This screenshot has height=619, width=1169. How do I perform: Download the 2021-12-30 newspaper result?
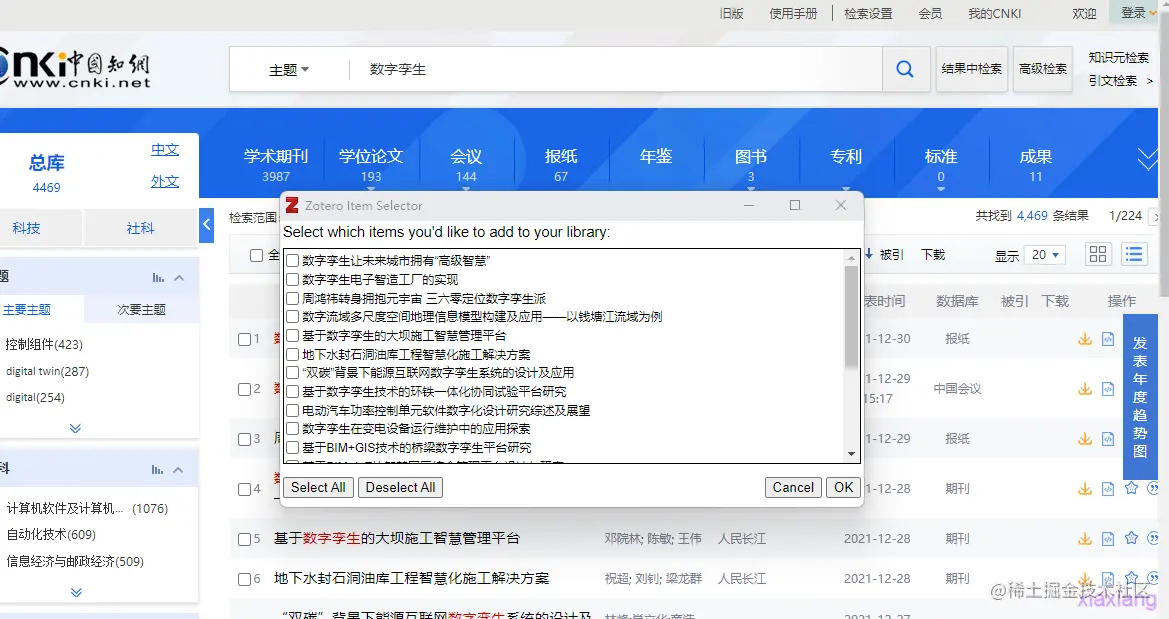pos(1085,339)
